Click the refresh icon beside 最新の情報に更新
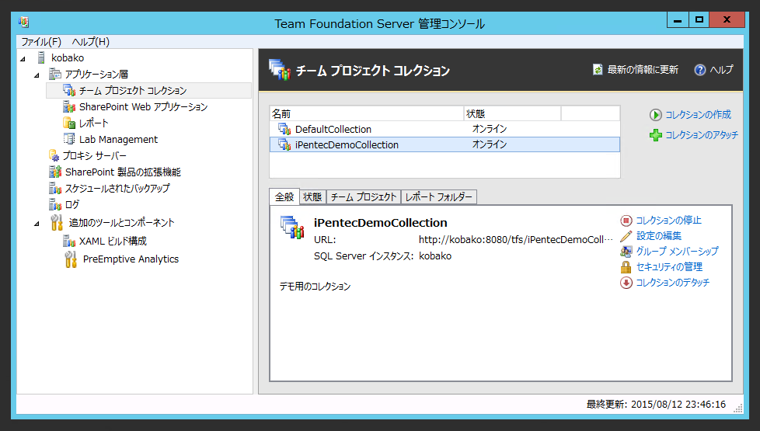760x431 pixels. coord(598,70)
